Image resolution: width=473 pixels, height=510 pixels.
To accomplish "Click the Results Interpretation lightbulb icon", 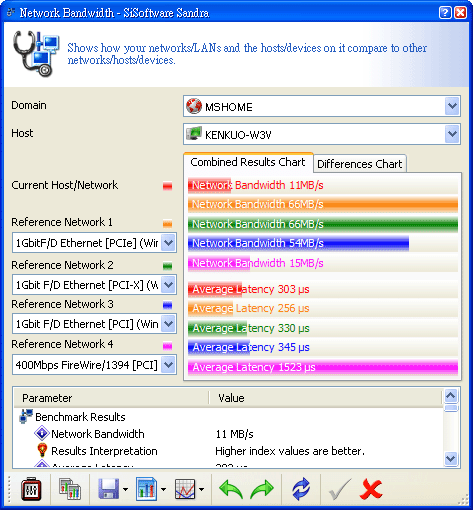I will tap(42, 450).
